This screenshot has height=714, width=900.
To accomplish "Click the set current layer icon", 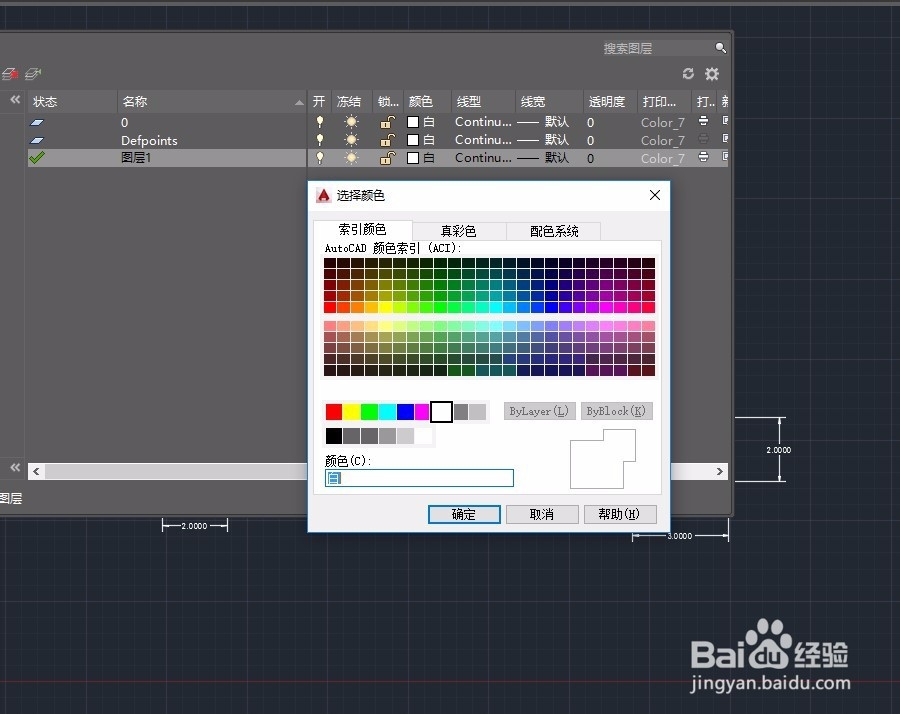I will (x=33, y=73).
